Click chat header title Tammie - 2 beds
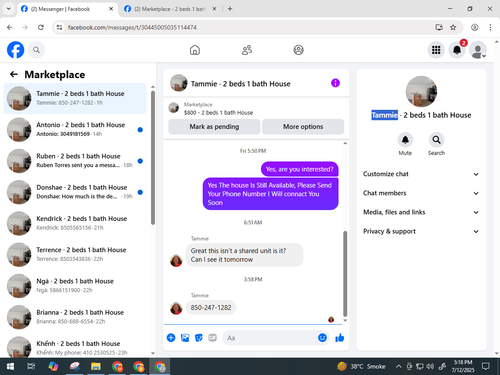This screenshot has height=375, width=500. (240, 84)
